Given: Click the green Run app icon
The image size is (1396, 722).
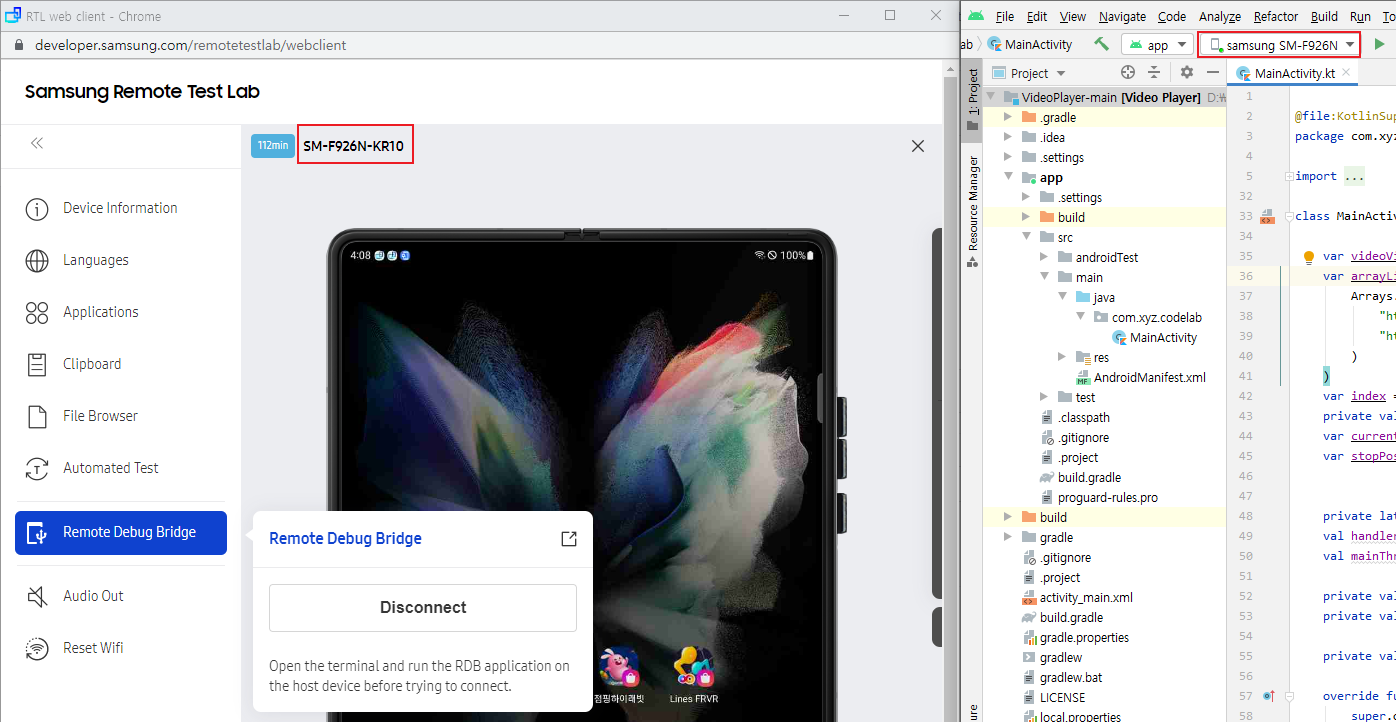Looking at the screenshot, I should tap(1380, 44).
